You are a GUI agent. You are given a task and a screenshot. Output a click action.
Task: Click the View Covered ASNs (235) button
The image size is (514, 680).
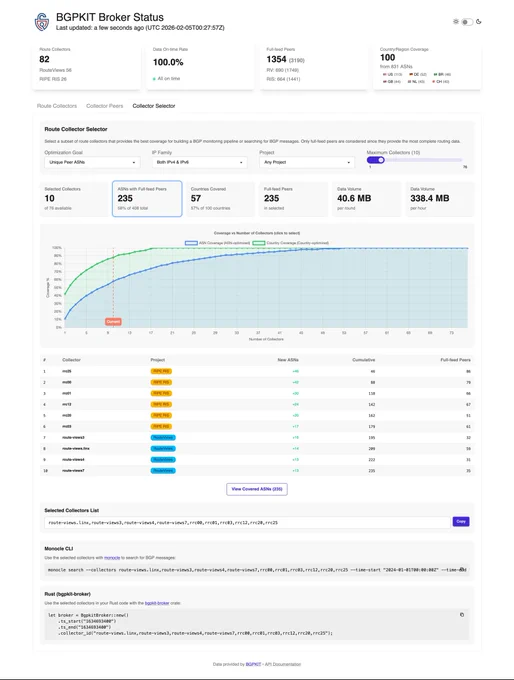click(x=257, y=489)
